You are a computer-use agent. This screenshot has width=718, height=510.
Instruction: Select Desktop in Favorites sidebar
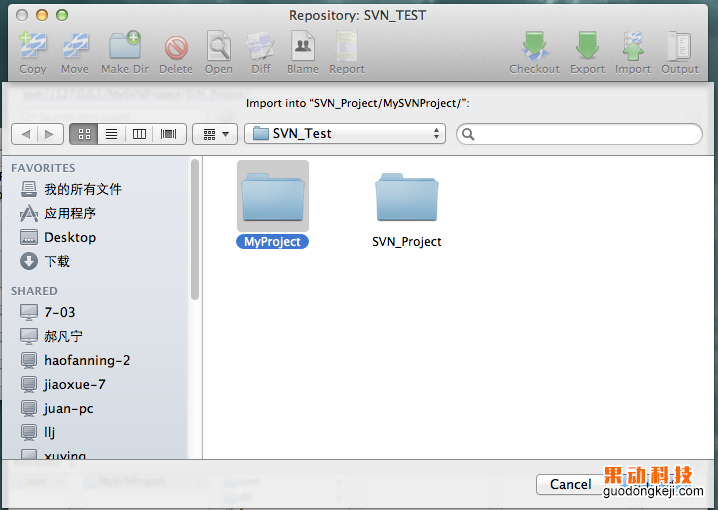tap(69, 237)
